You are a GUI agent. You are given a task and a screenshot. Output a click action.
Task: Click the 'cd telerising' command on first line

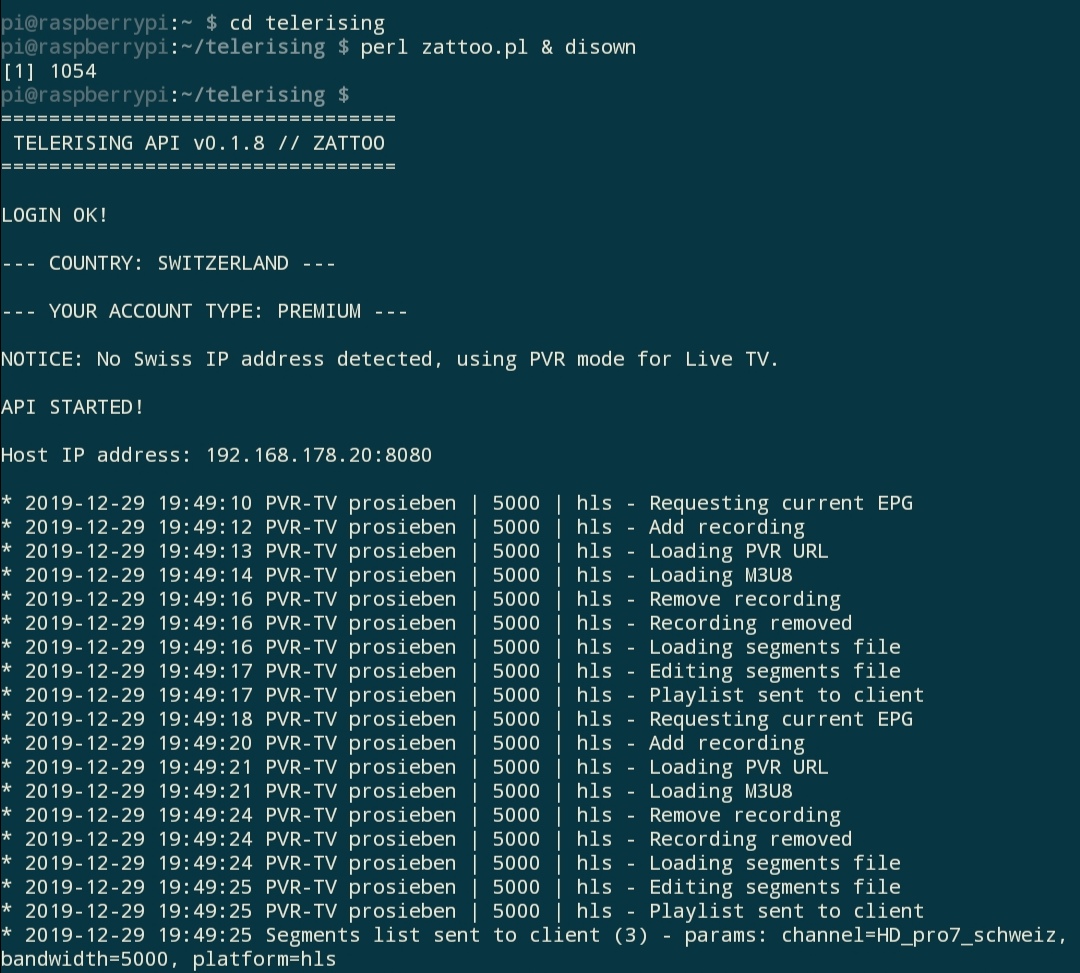point(307,23)
